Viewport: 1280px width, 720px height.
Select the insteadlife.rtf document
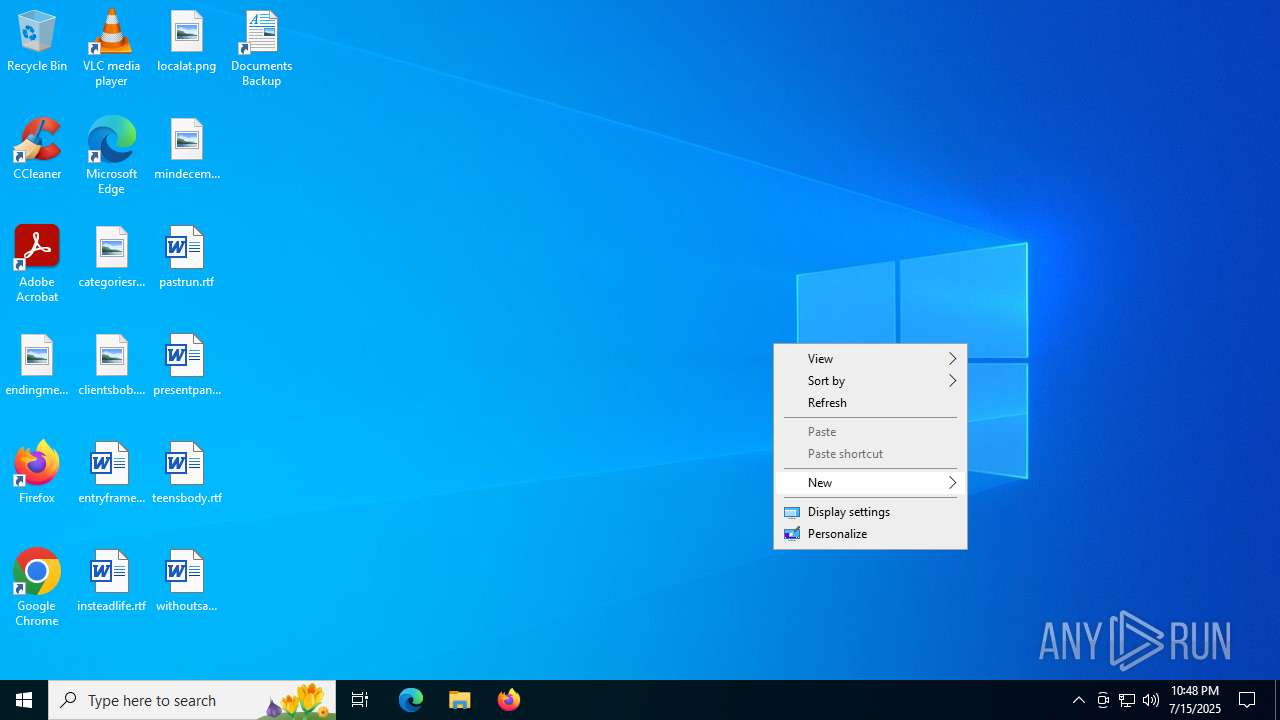(111, 582)
